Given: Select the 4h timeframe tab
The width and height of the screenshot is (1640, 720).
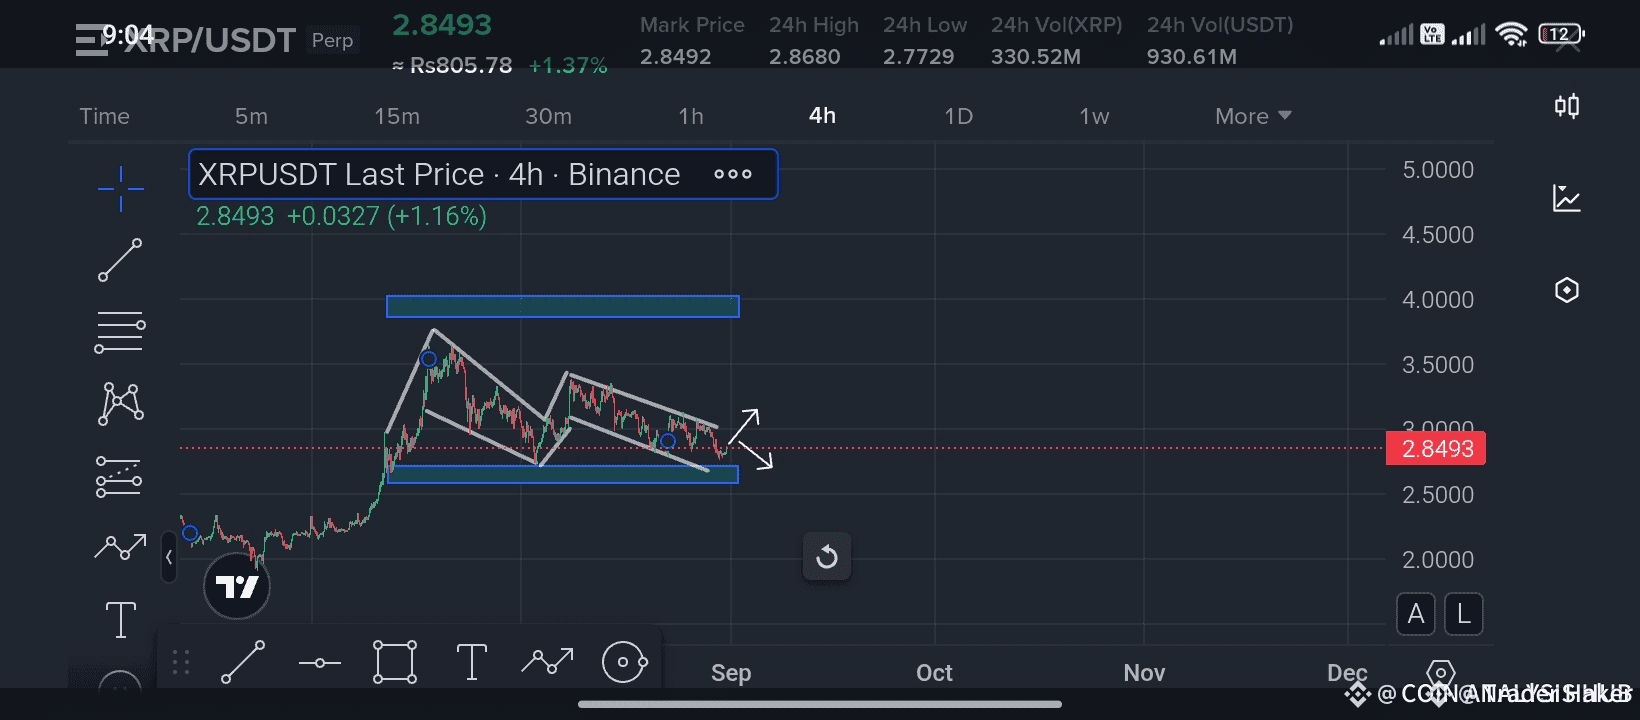Looking at the screenshot, I should 822,116.
